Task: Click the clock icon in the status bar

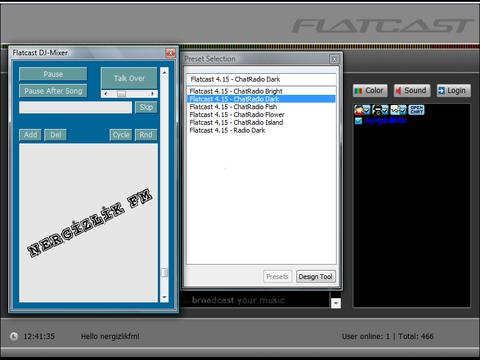Action: coord(14,336)
